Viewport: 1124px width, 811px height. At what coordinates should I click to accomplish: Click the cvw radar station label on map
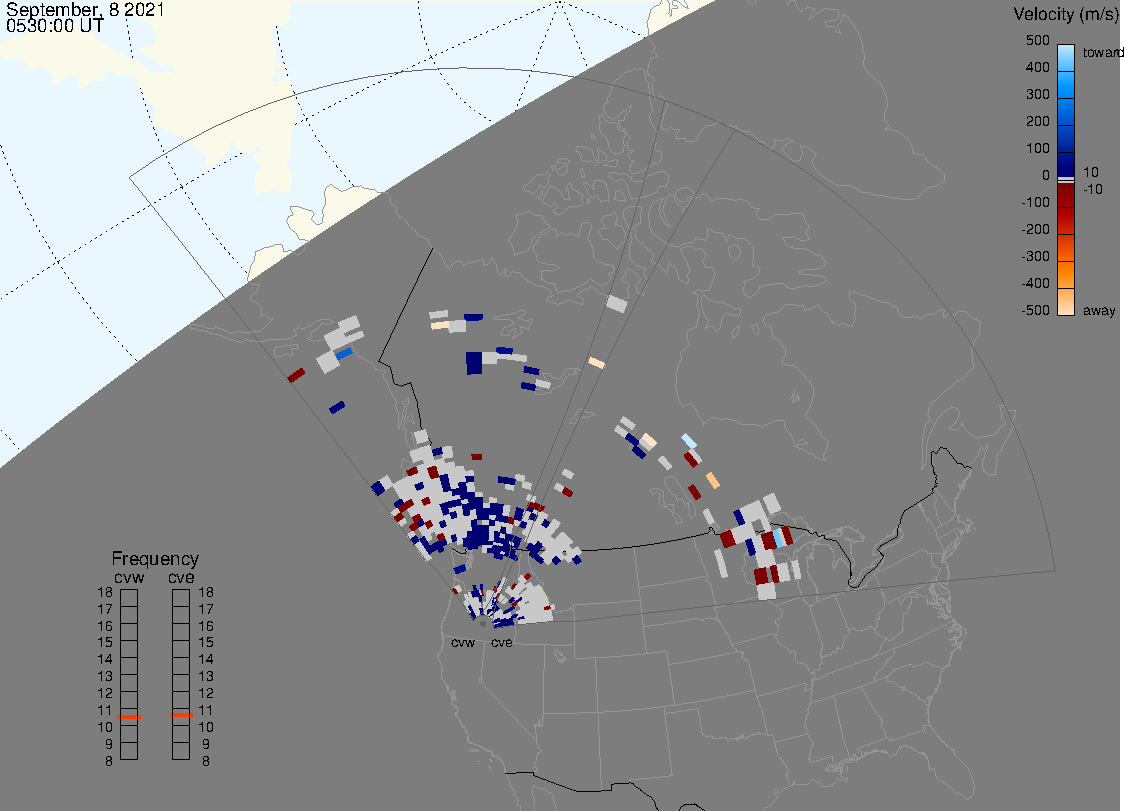point(463,642)
